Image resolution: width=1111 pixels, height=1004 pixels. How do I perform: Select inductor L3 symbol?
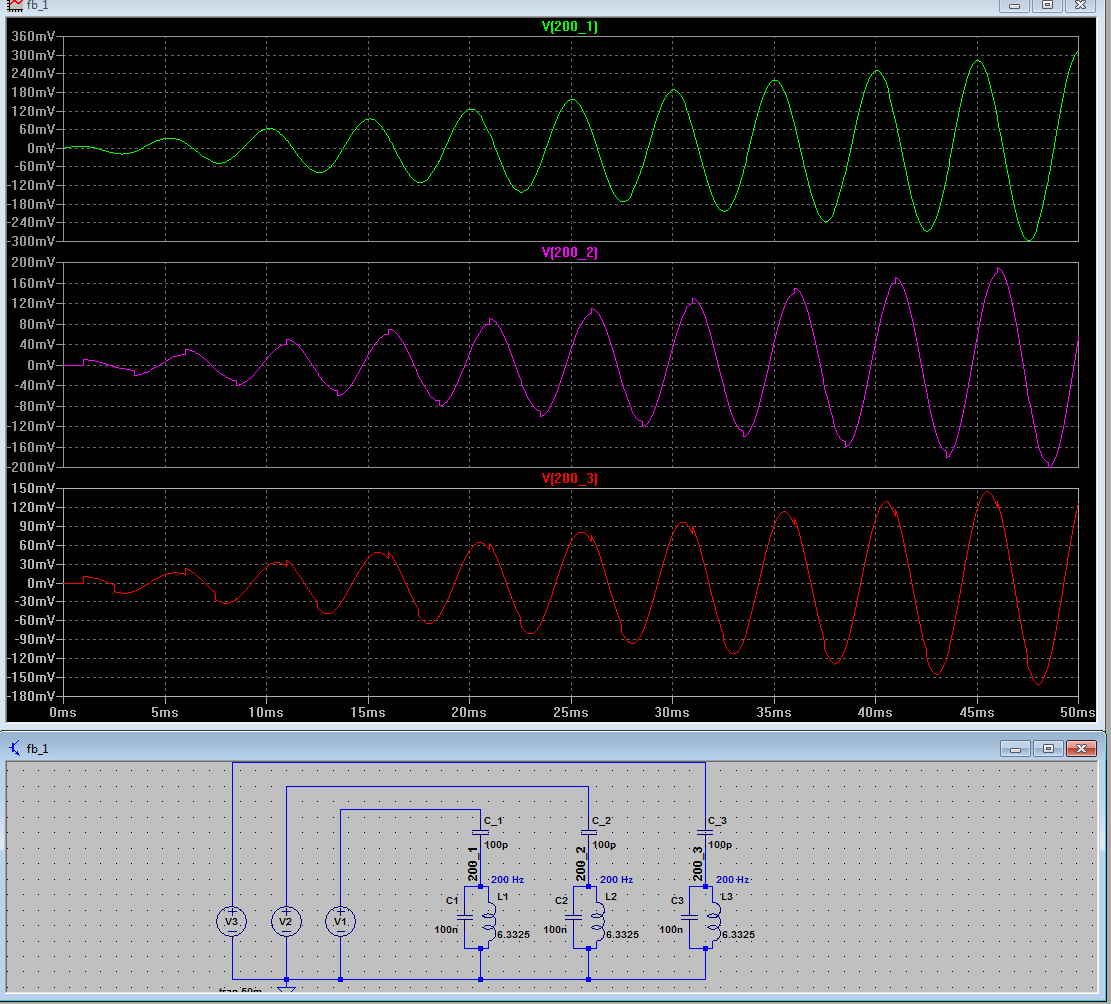click(x=713, y=921)
